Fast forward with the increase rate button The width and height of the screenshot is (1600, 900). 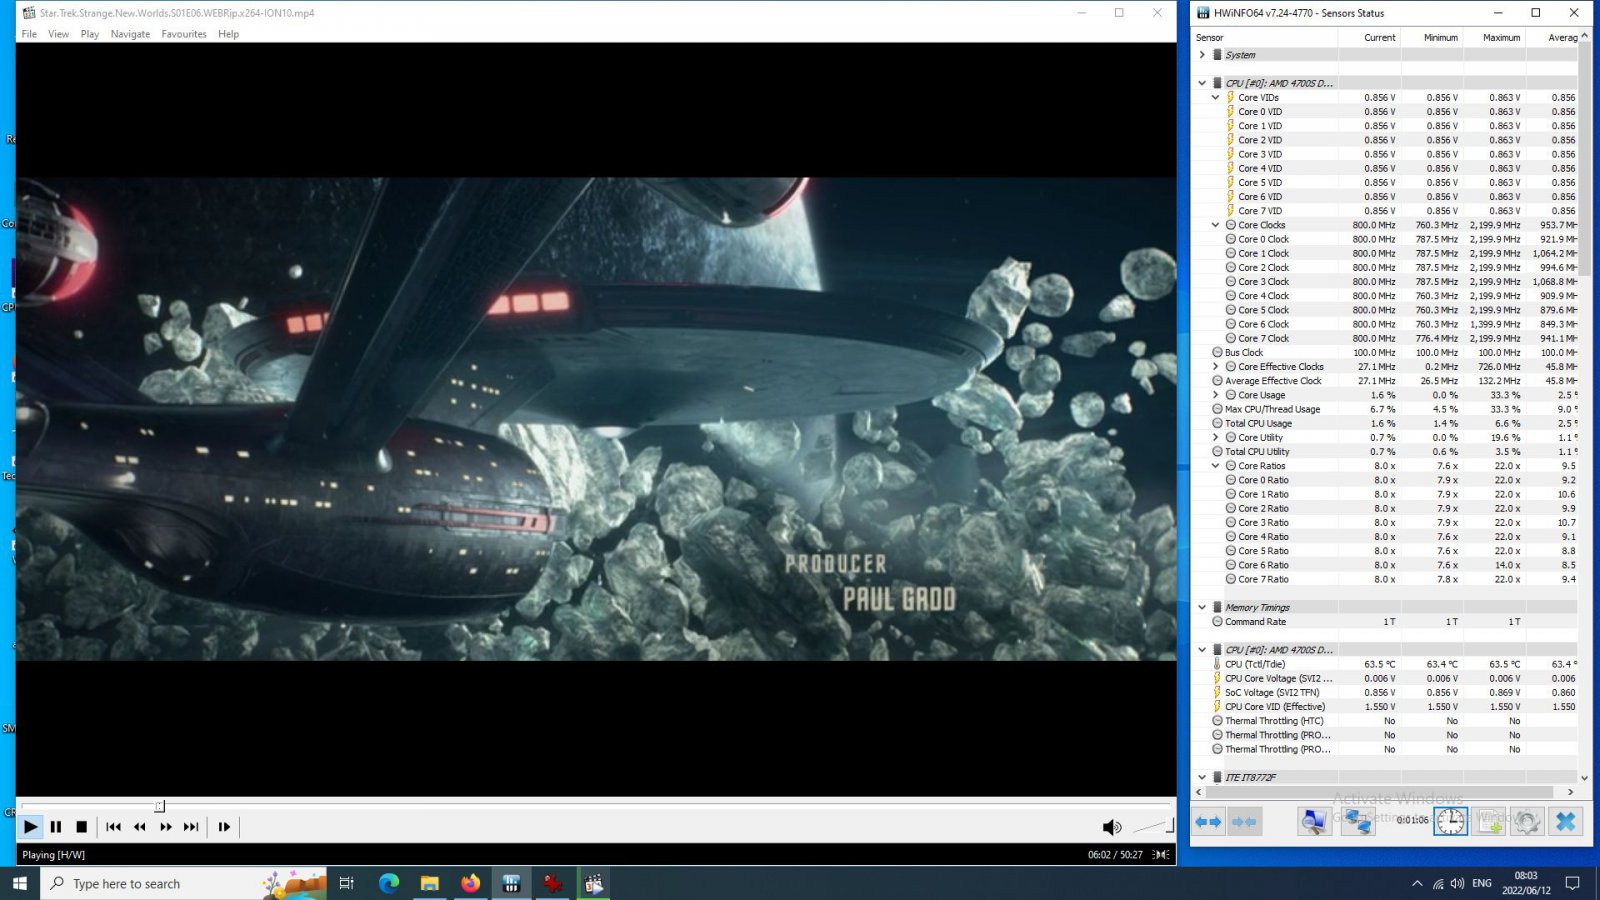pyautogui.click(x=165, y=827)
